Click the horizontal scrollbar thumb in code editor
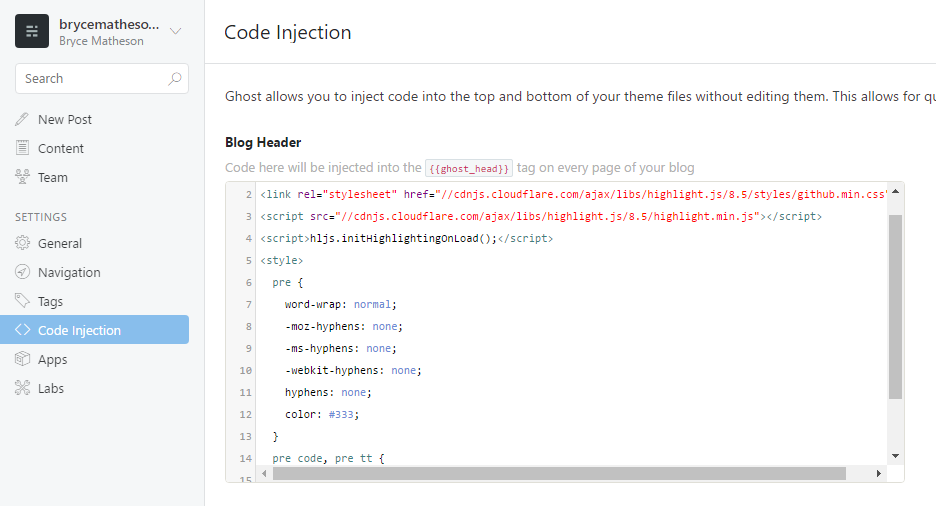 pos(558,473)
